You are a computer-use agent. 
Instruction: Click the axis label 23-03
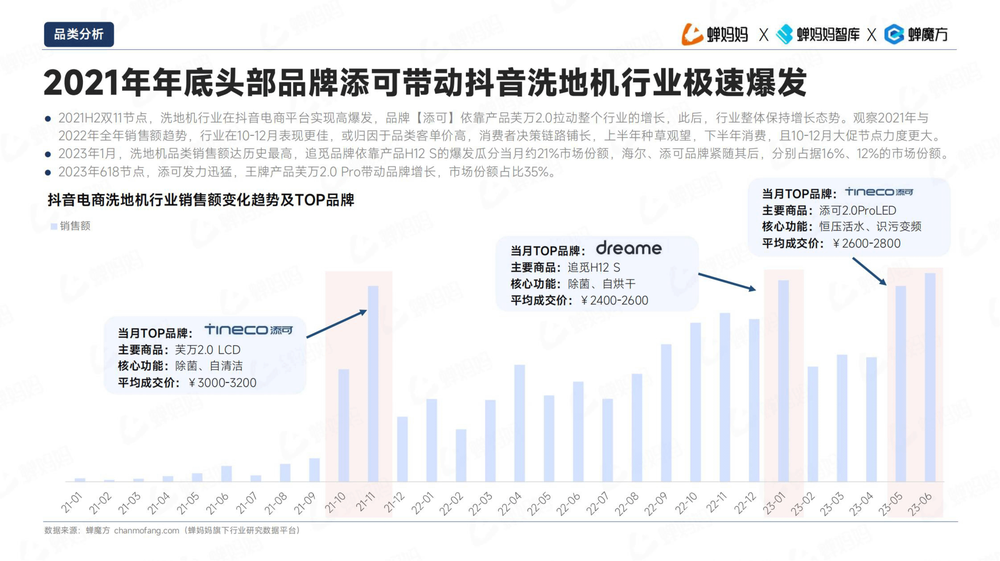point(834,503)
